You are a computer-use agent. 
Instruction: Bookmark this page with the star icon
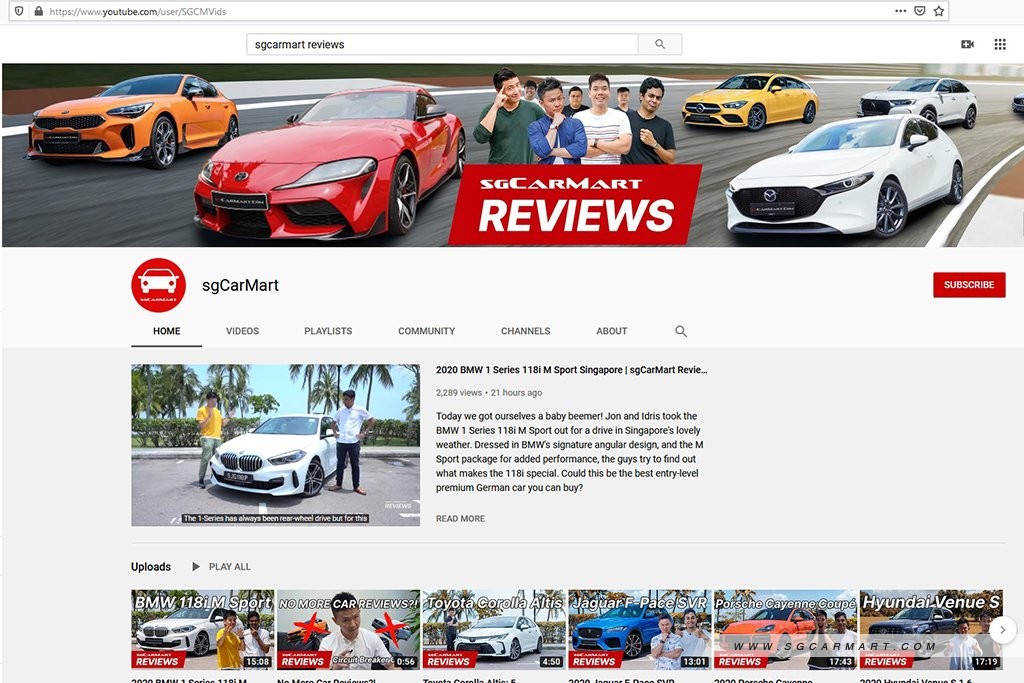[x=938, y=11]
